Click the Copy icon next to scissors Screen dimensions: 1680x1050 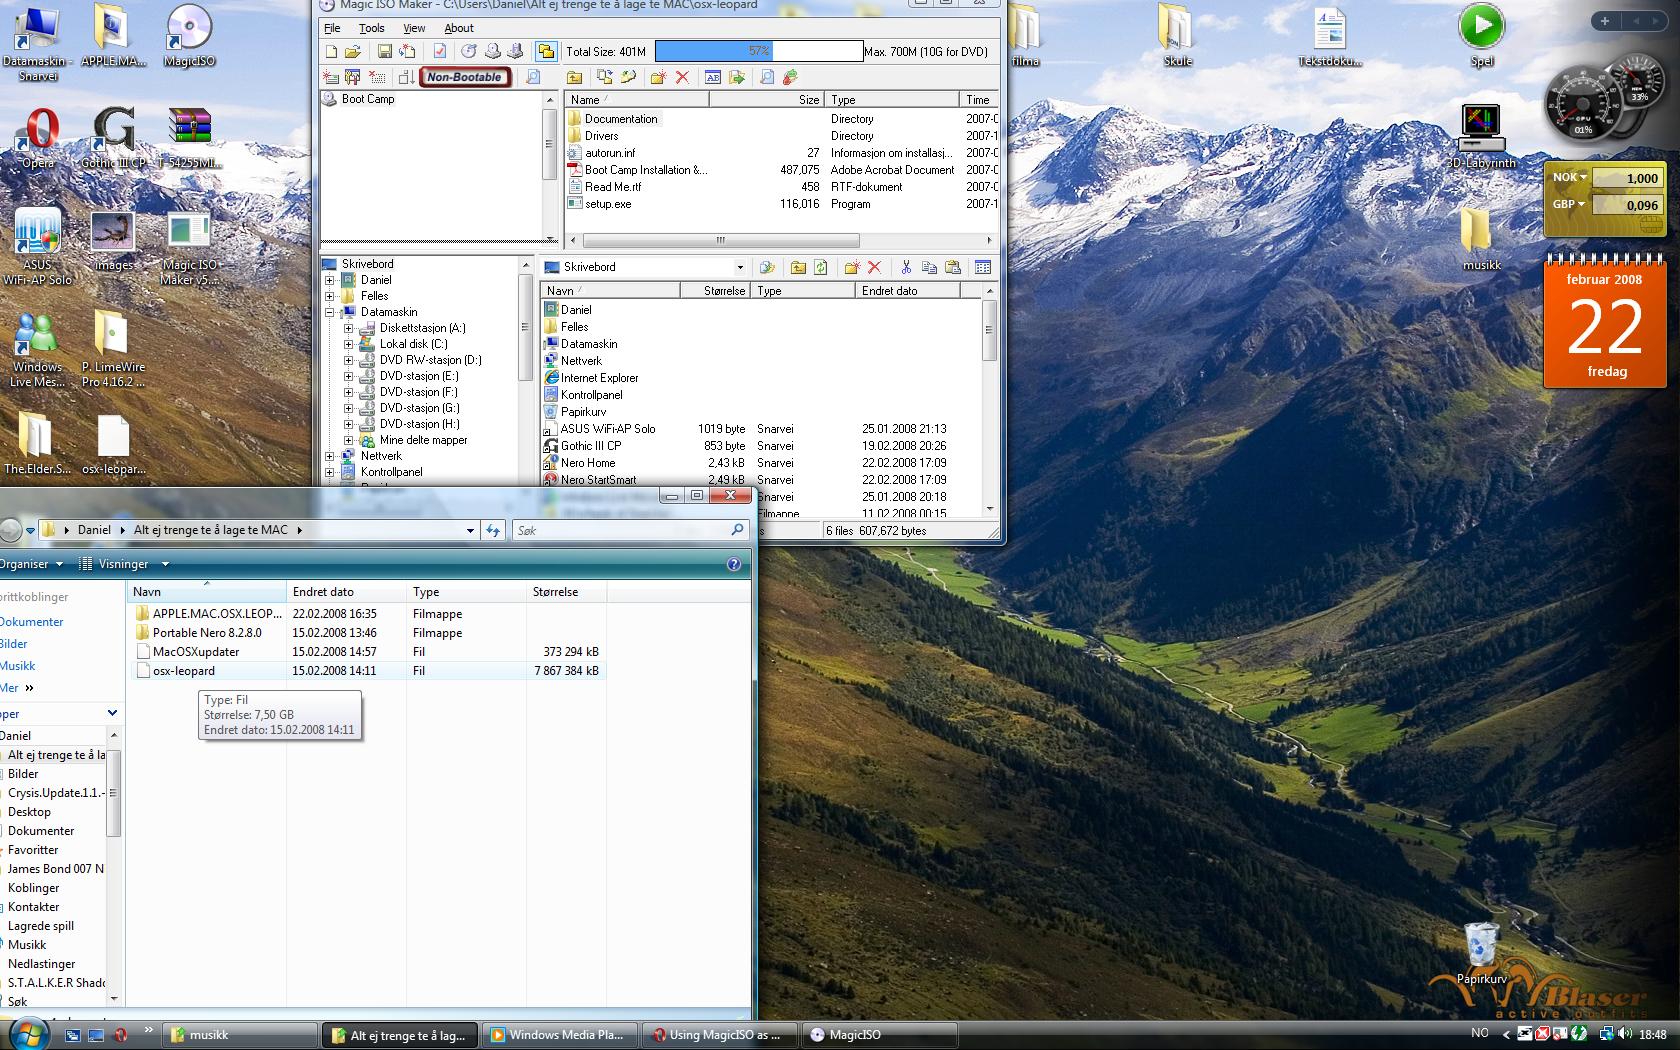pos(929,267)
